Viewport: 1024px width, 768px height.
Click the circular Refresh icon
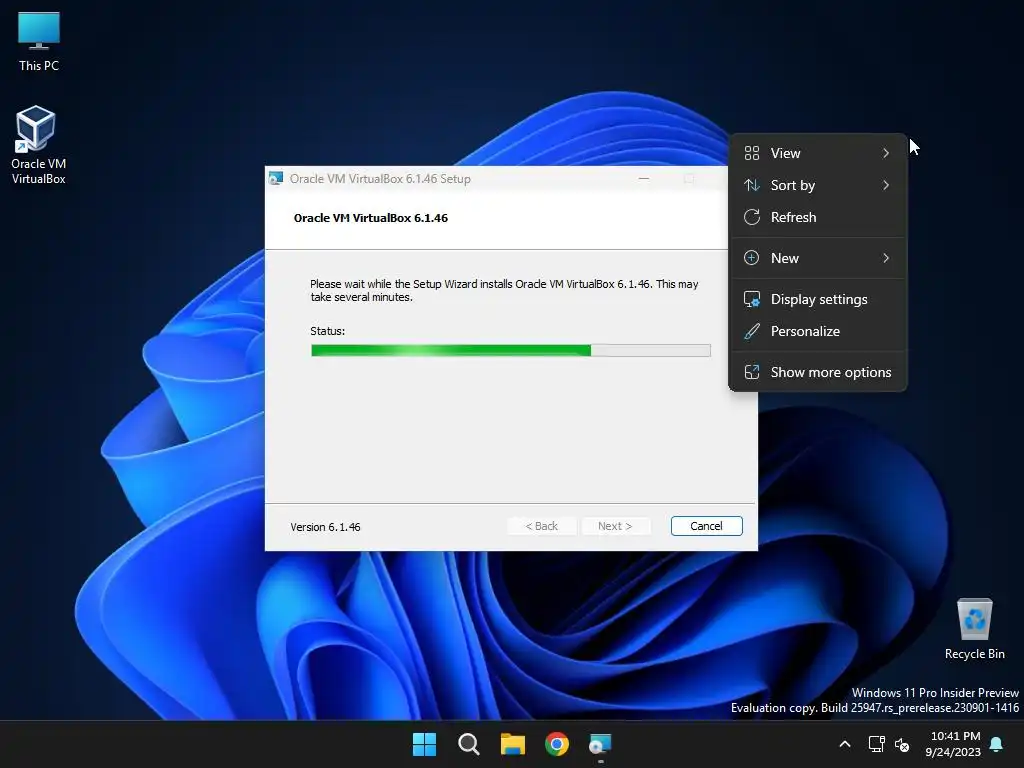tap(752, 217)
